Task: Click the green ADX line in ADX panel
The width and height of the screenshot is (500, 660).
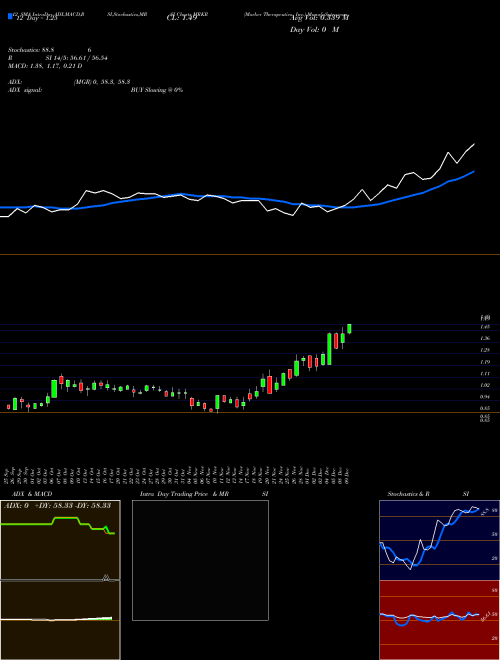Action: [x=58, y=523]
